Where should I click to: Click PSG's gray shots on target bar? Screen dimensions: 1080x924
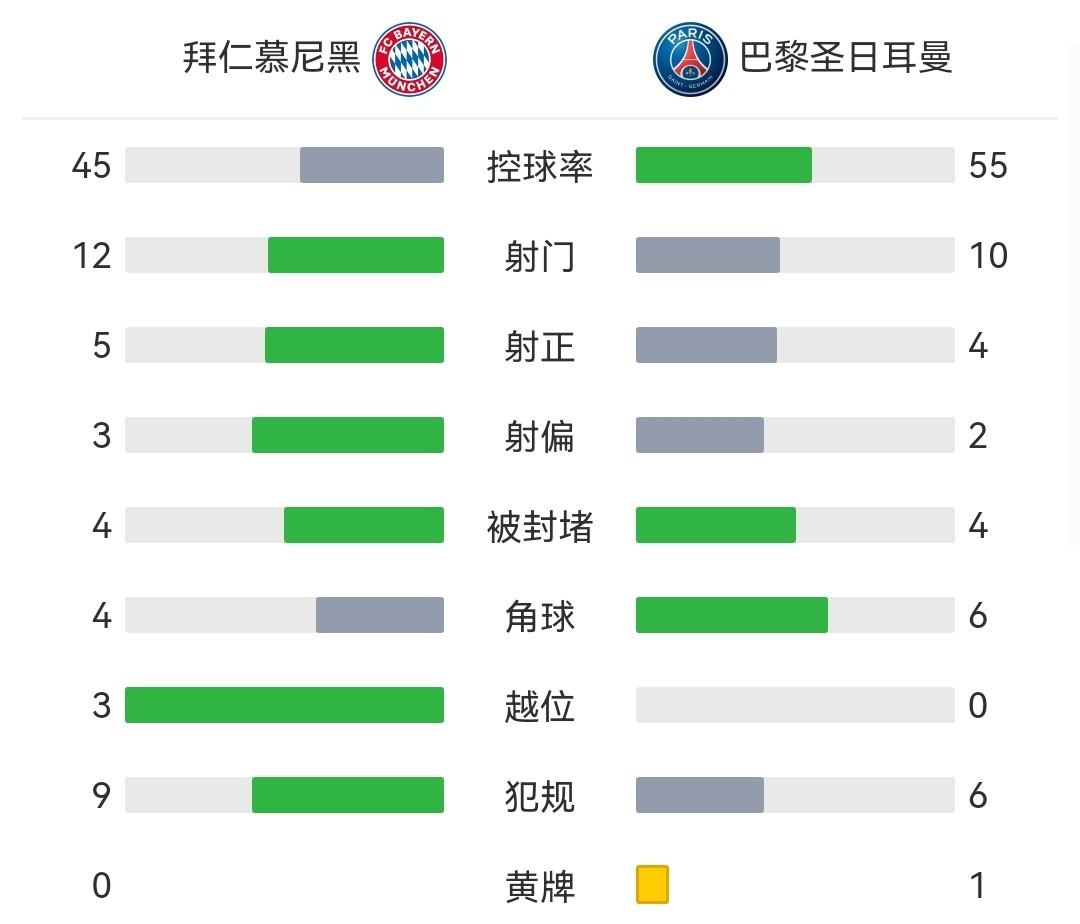706,345
